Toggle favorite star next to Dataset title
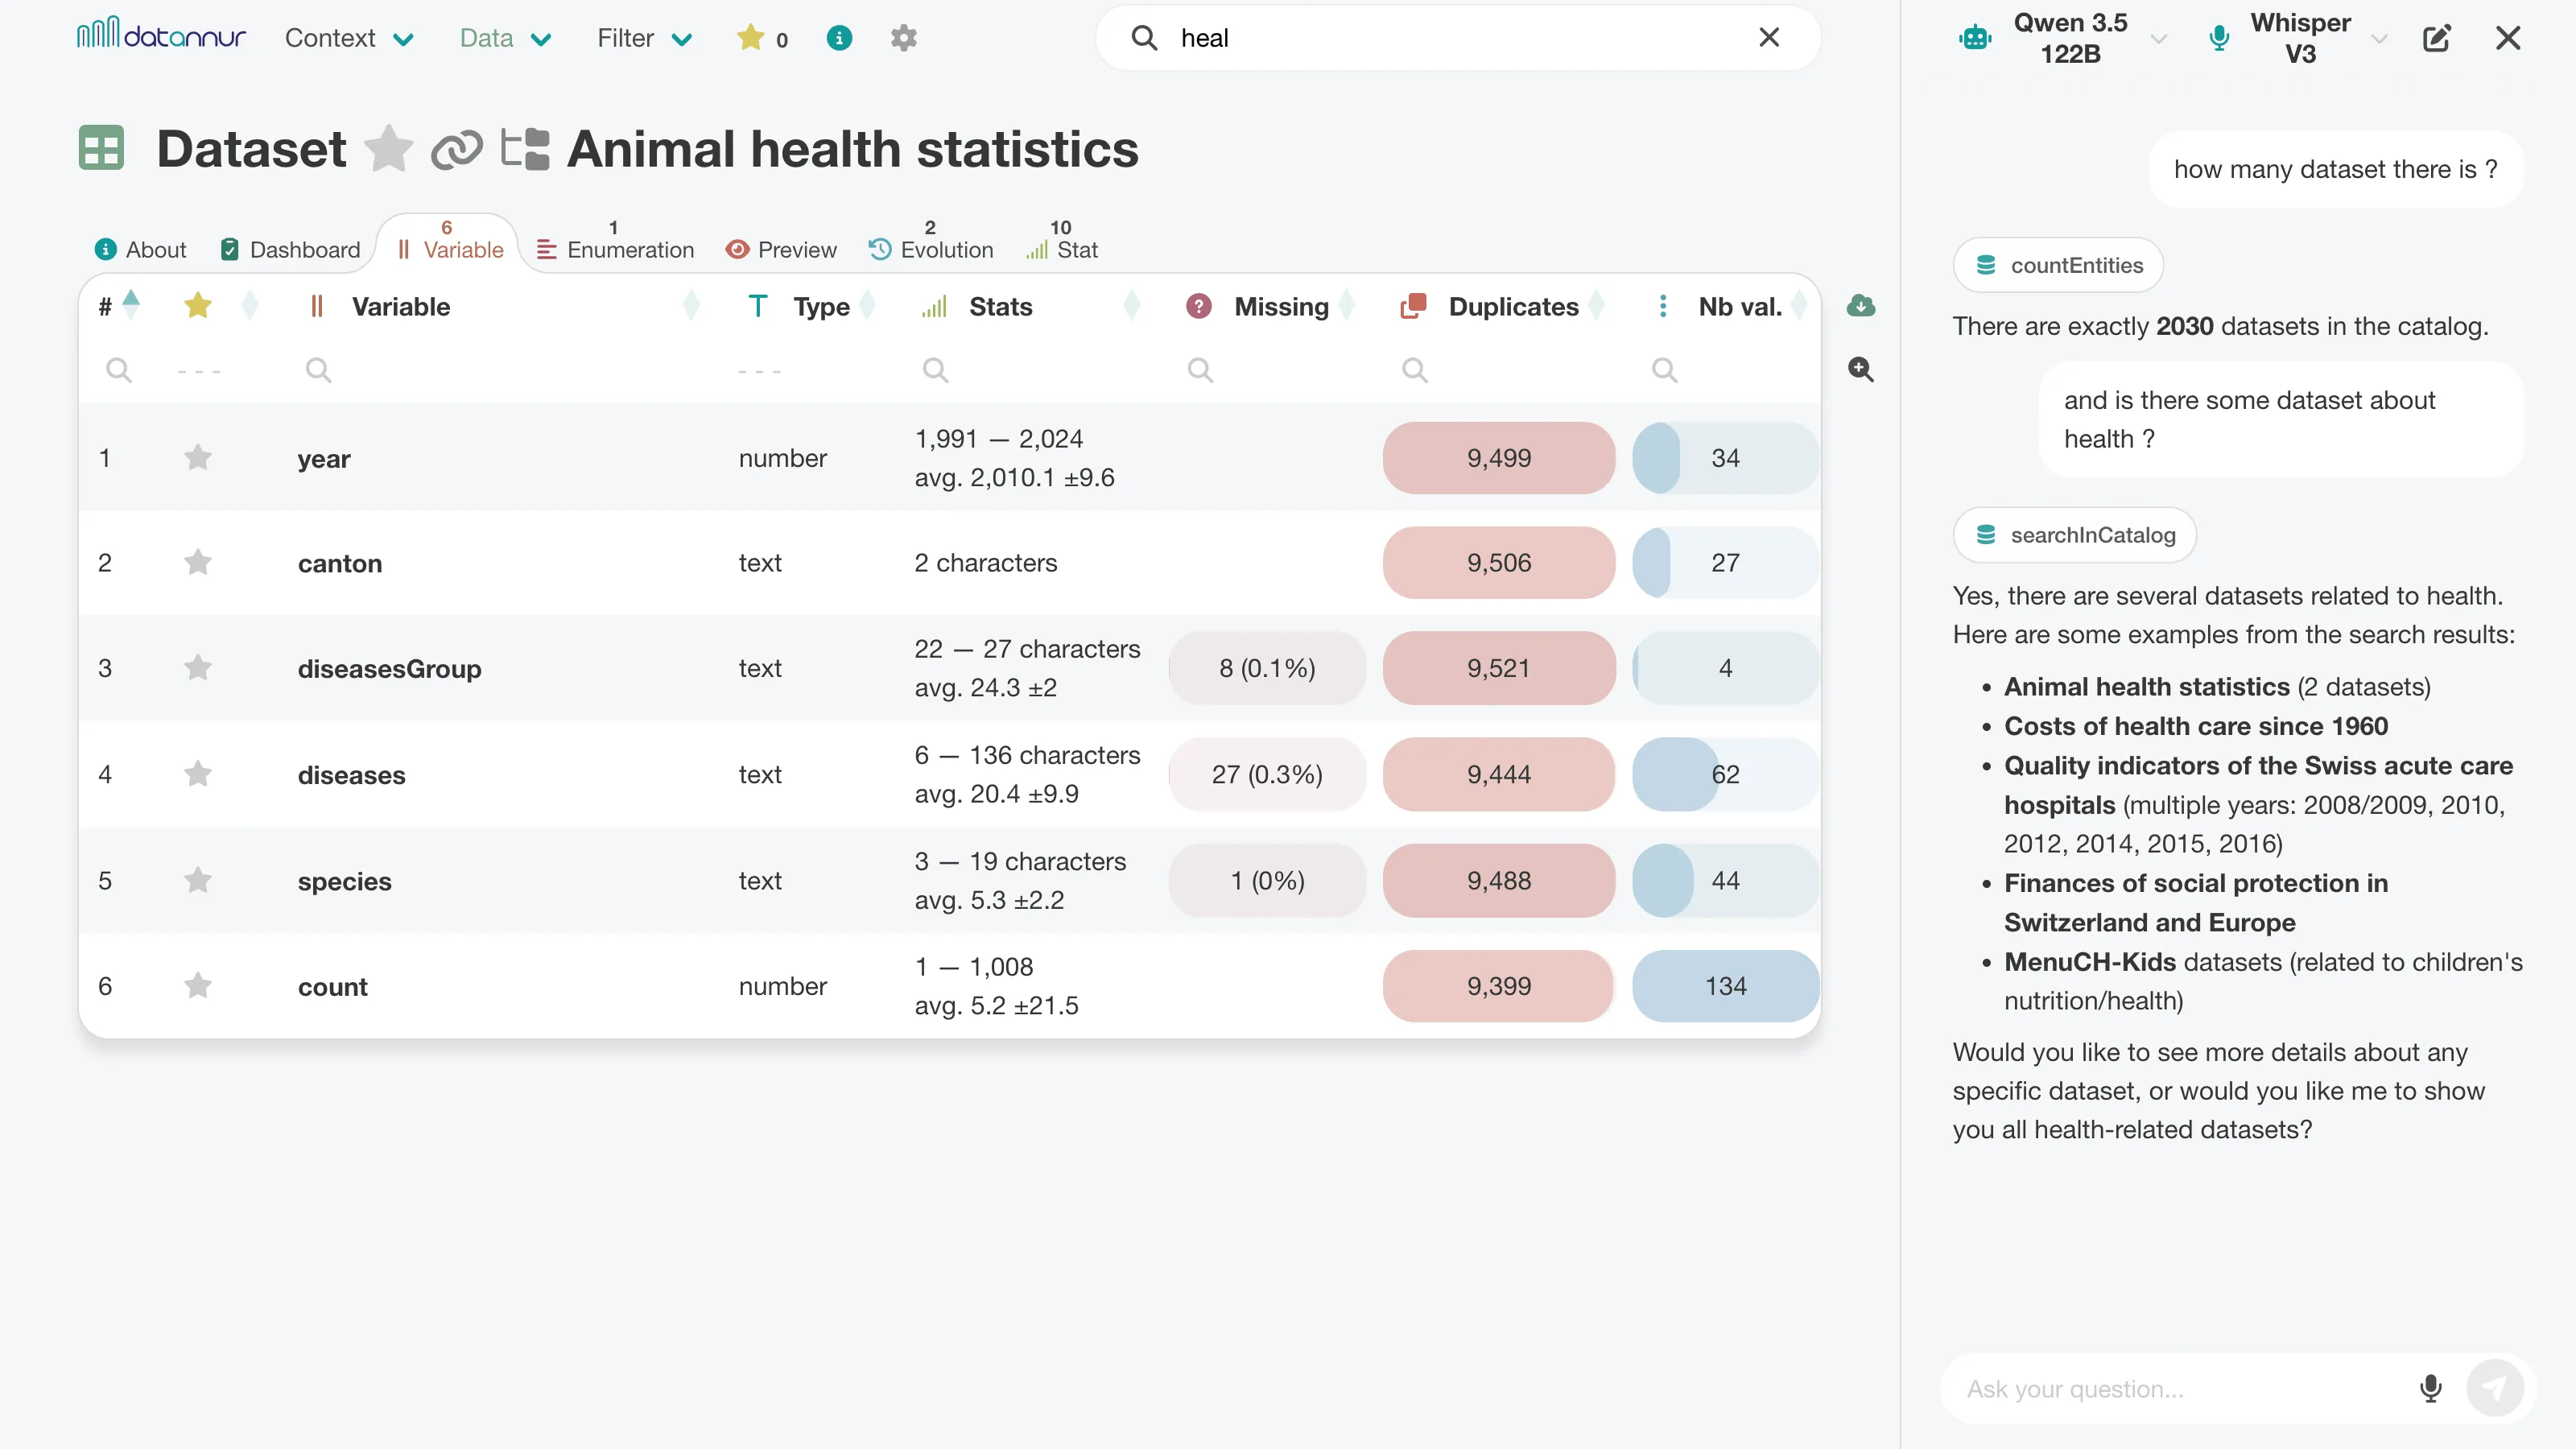 [x=388, y=149]
